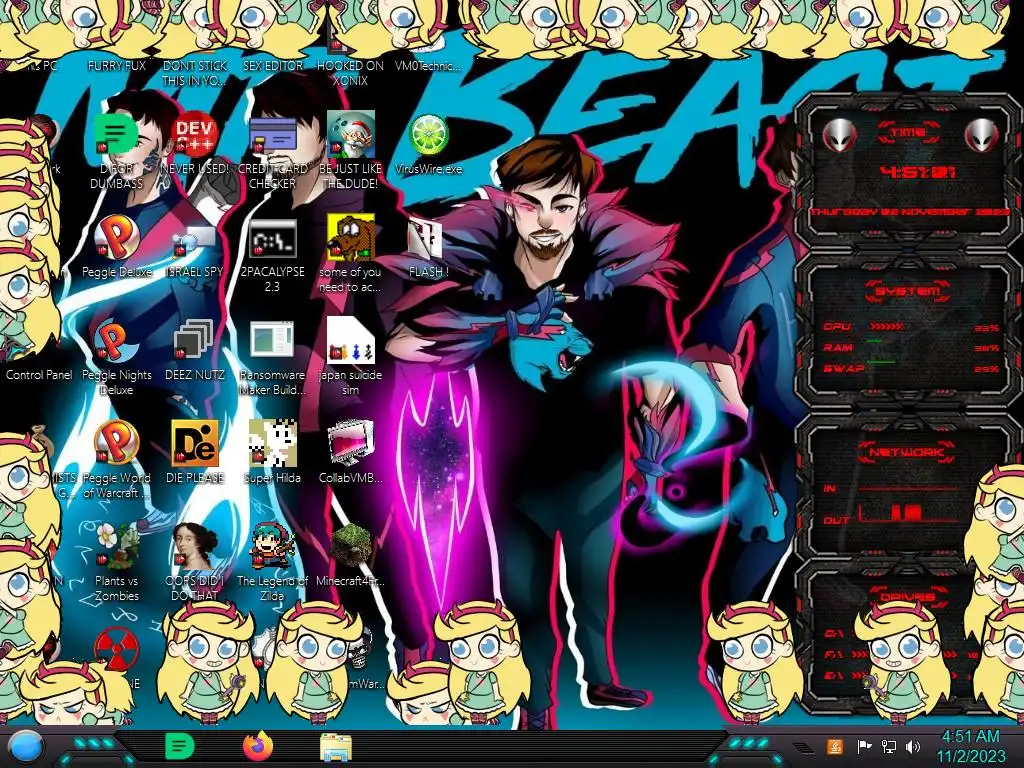Select the Santa icon BE JUST LIKE THE DUDE!
The image size is (1024, 768).
click(x=351, y=134)
